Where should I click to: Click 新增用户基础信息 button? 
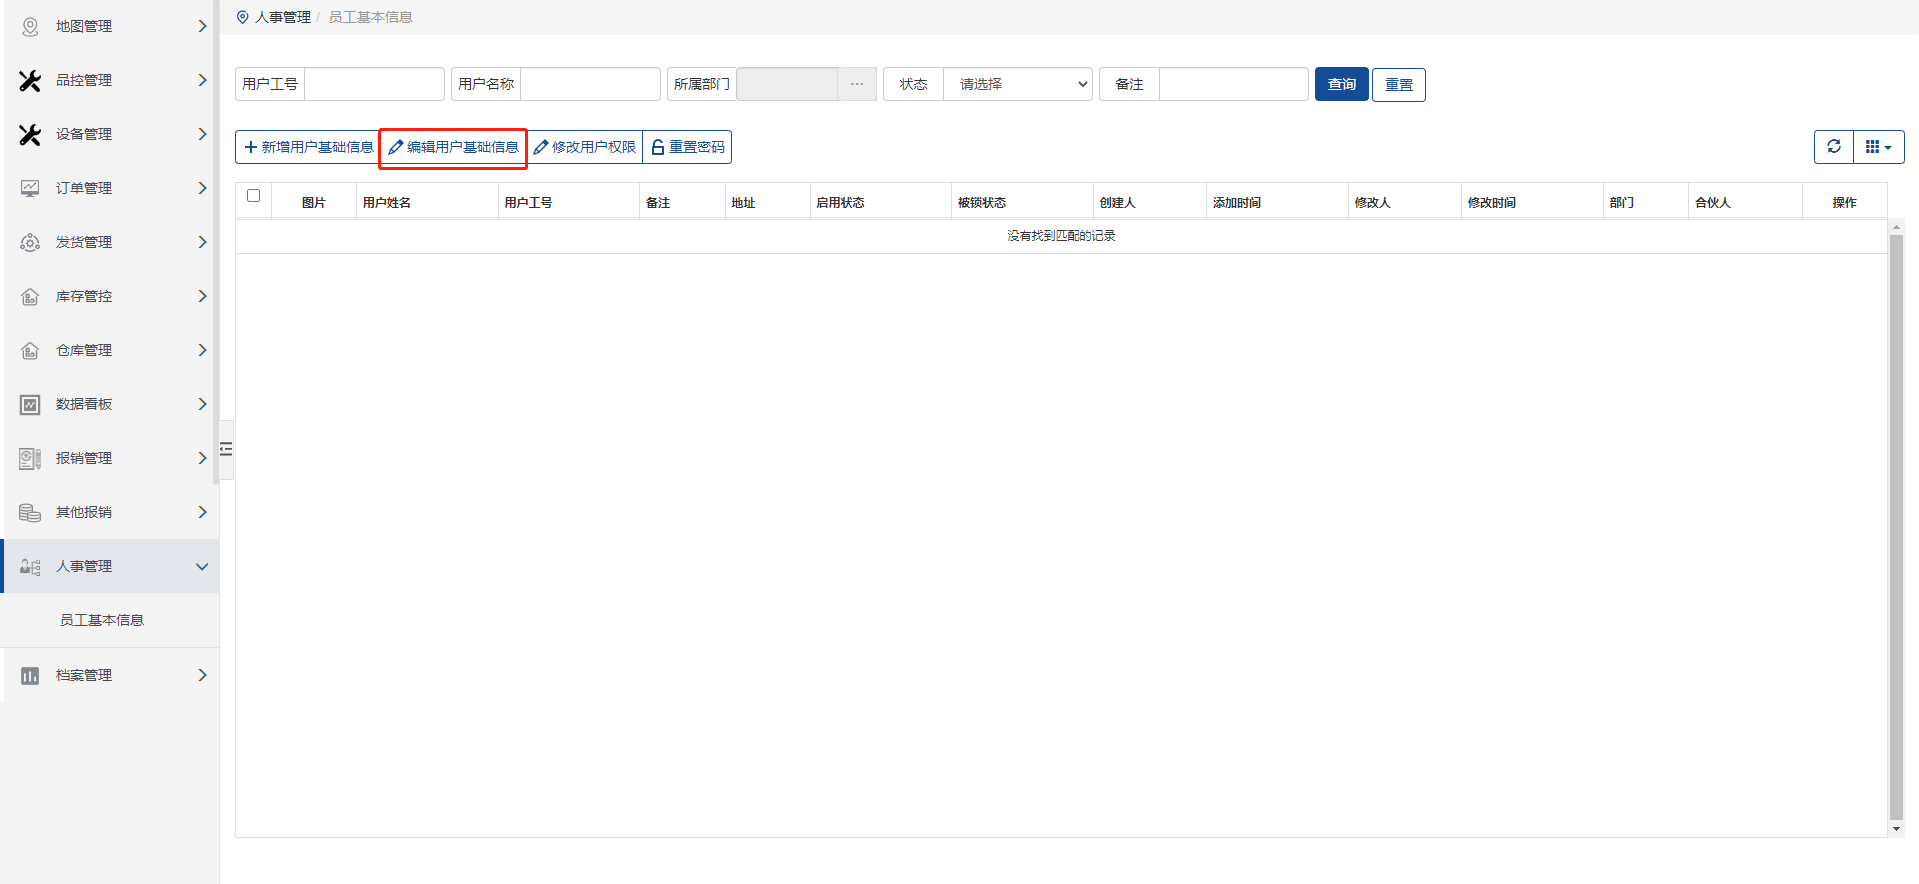[308, 147]
